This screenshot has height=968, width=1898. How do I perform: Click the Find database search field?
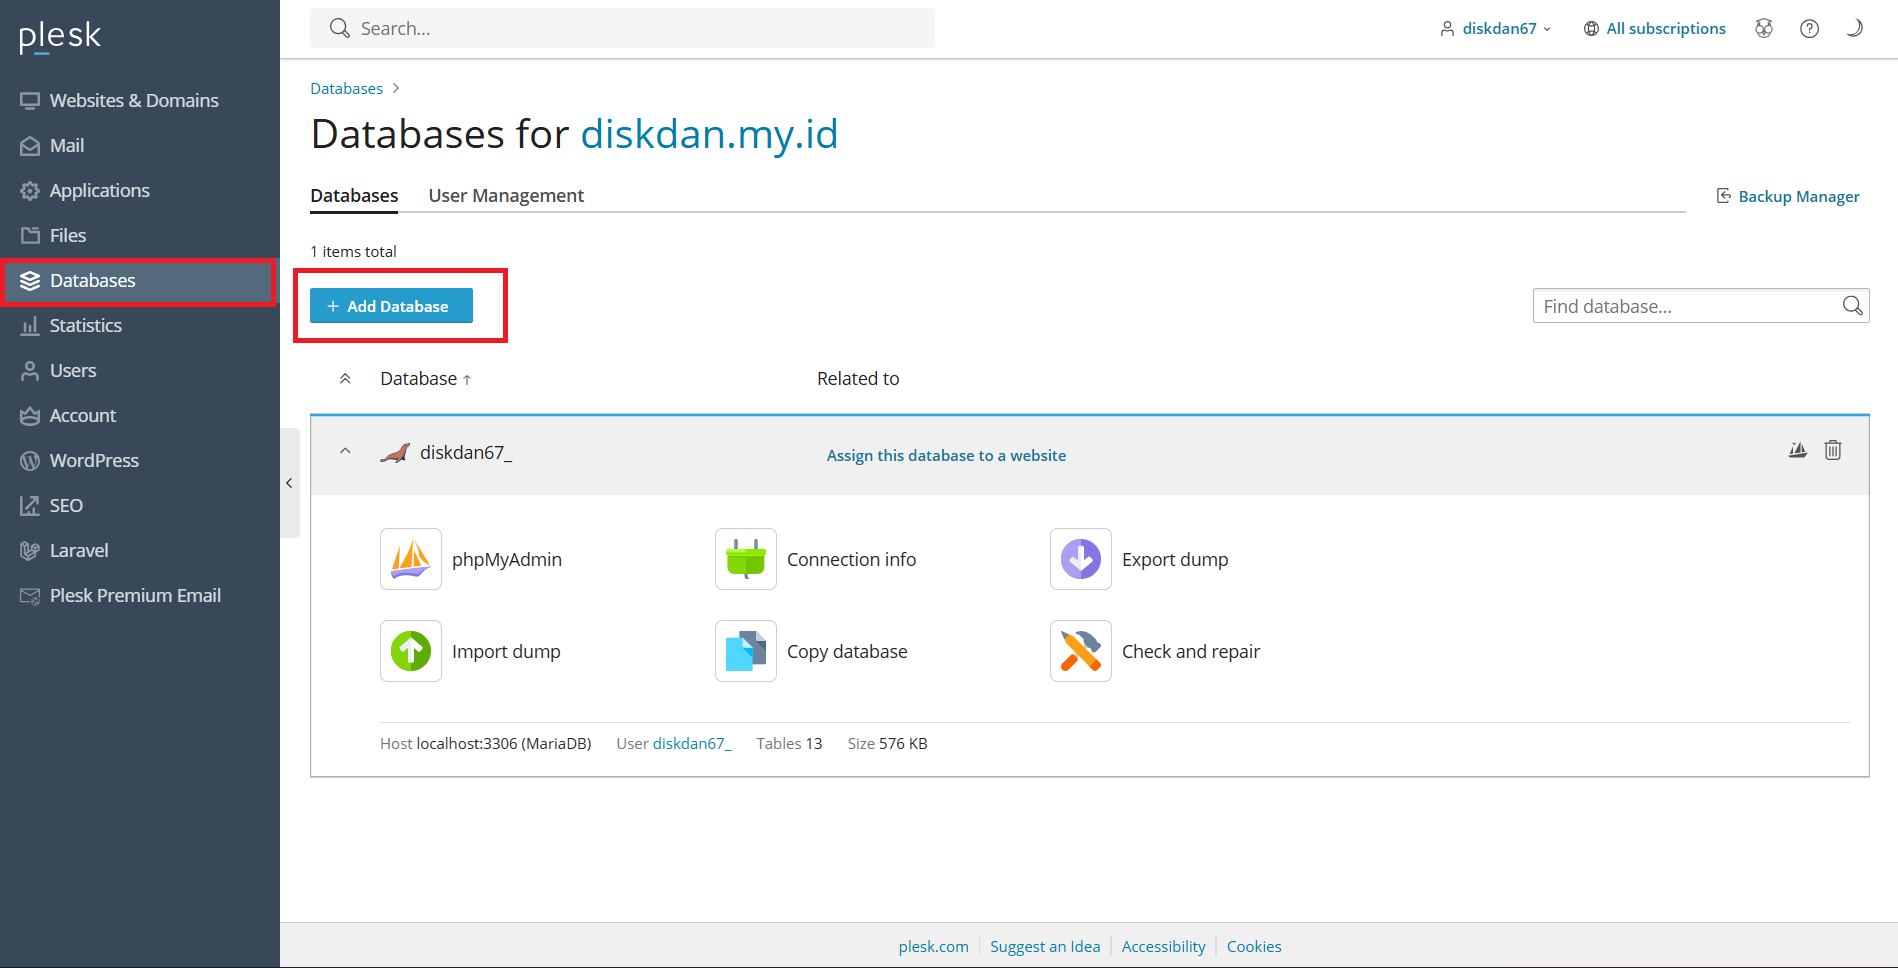coord(1686,307)
